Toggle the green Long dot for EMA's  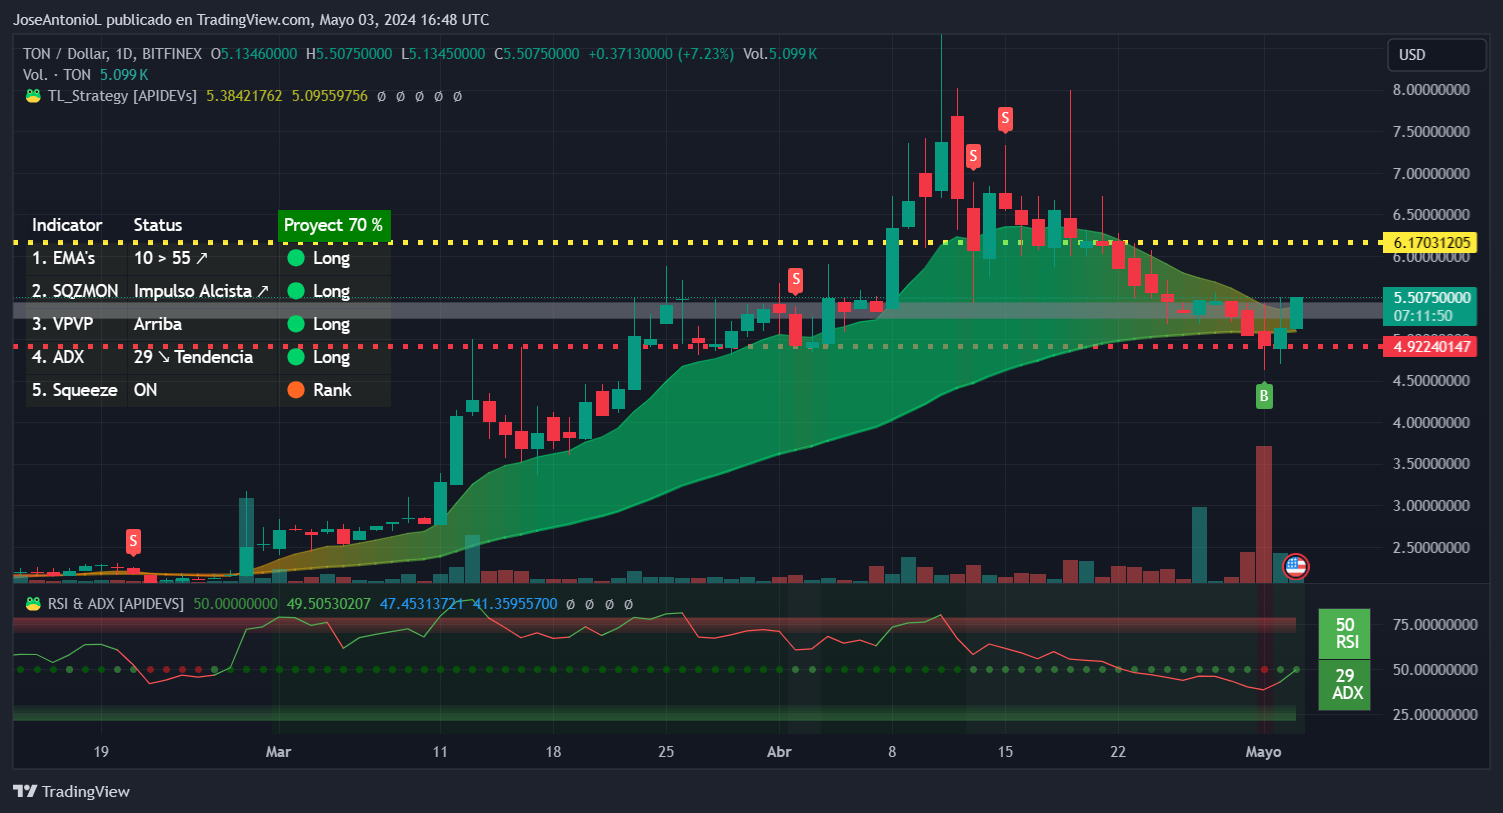pyautogui.click(x=295, y=258)
